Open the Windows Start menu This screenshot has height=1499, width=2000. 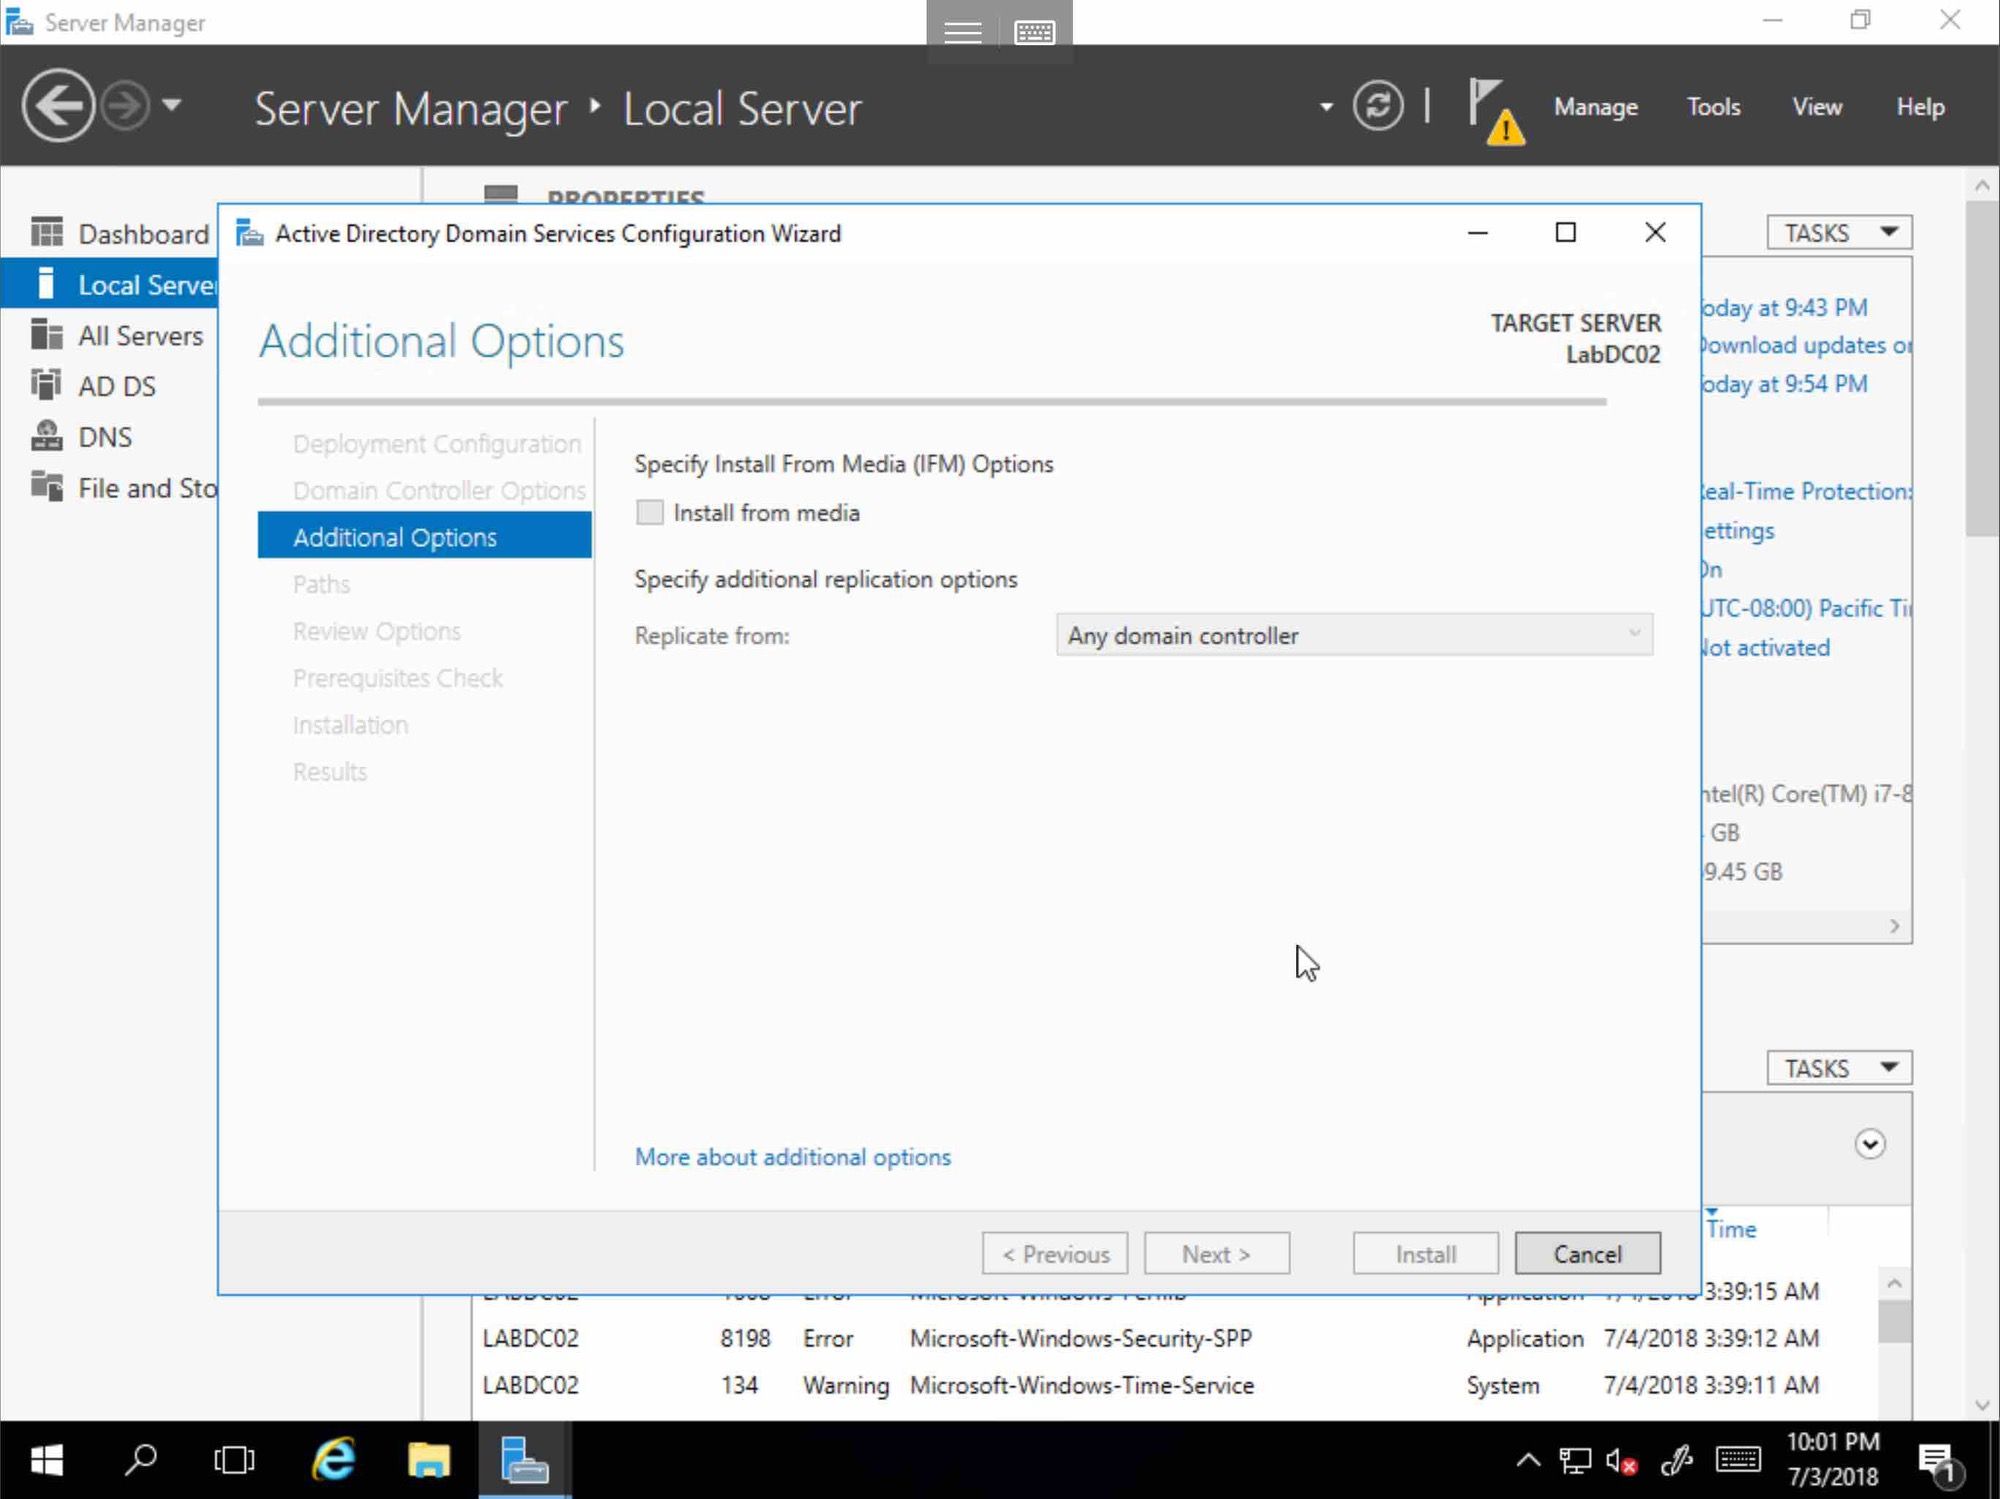(46, 1460)
